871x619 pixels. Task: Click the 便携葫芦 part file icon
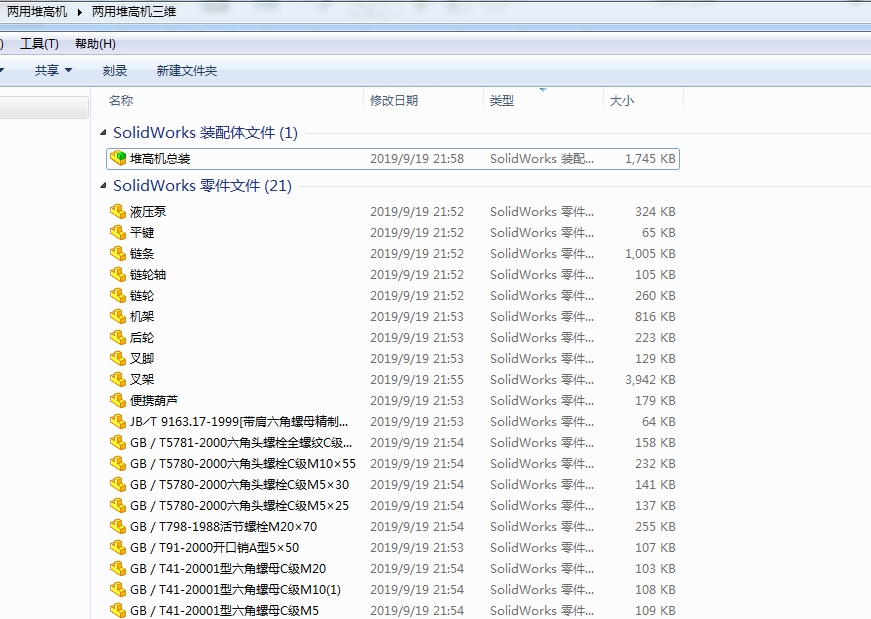118,401
